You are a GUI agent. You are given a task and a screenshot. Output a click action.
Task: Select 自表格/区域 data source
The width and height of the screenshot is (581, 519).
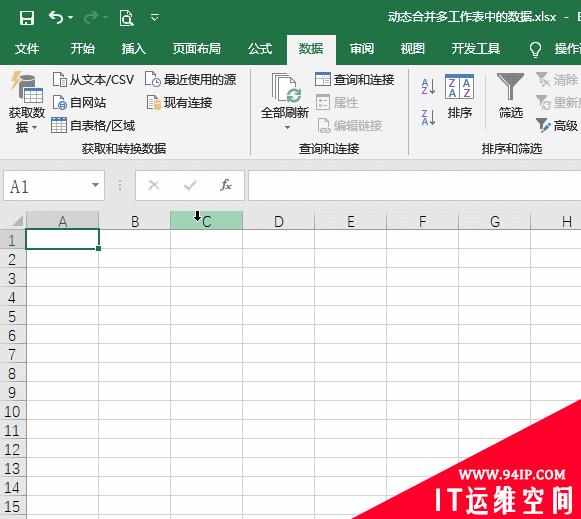(x=93, y=126)
